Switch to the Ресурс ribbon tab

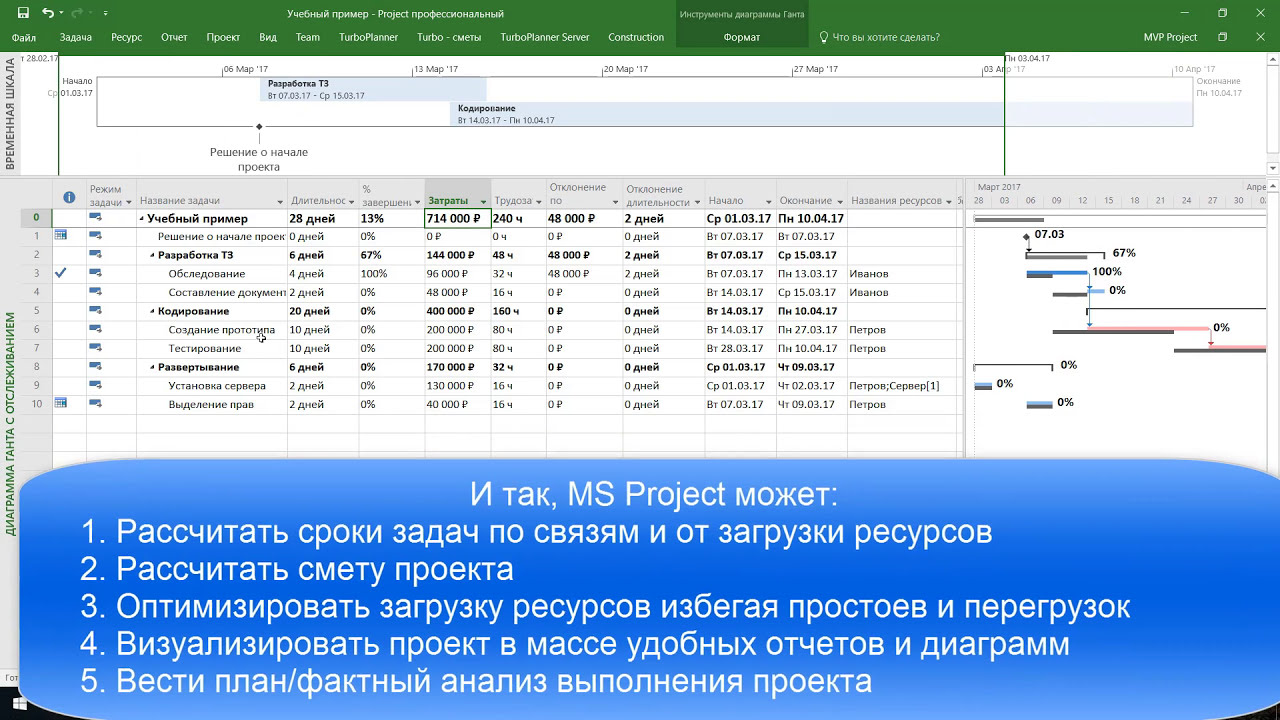tap(127, 37)
